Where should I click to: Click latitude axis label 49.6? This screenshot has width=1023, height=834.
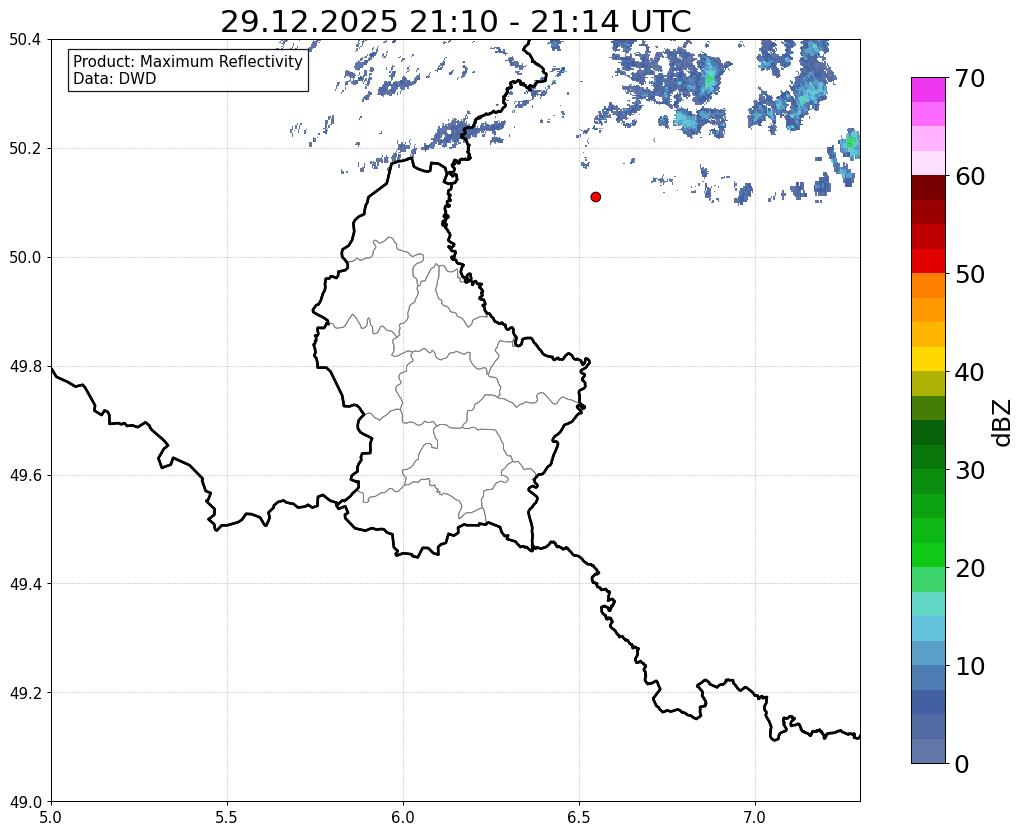coord(25,476)
